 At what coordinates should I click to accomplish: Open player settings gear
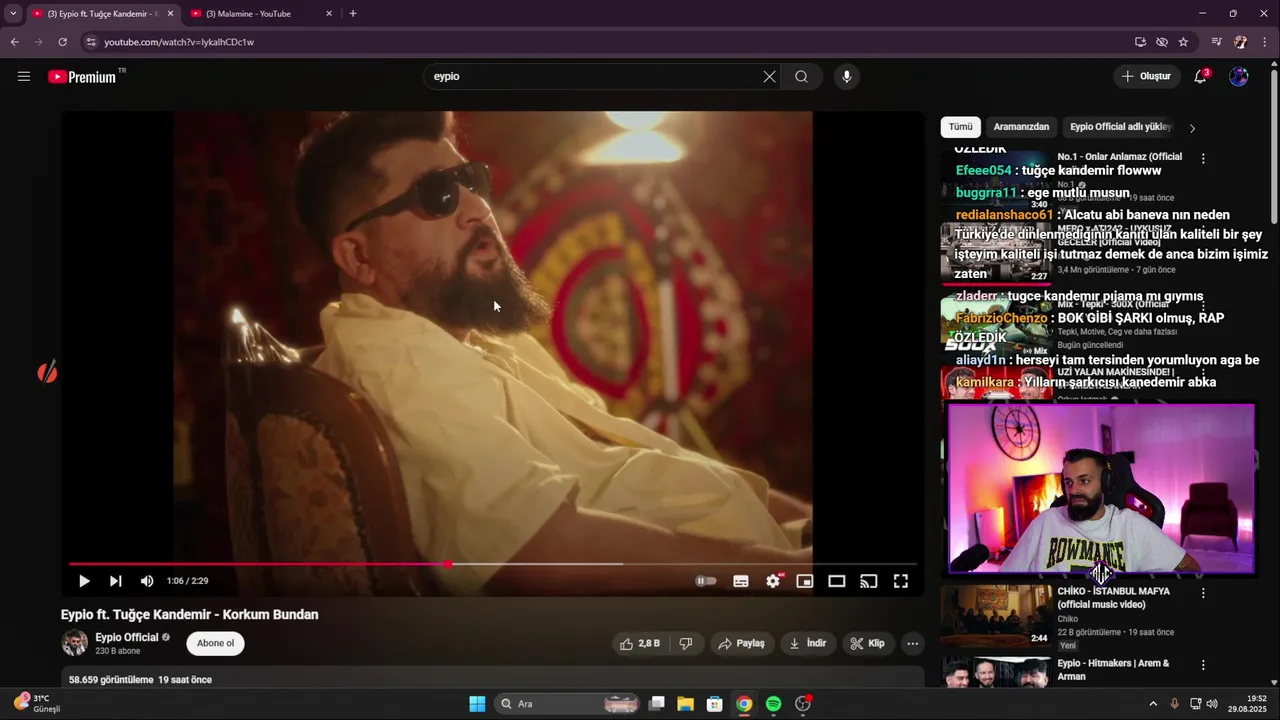[773, 581]
